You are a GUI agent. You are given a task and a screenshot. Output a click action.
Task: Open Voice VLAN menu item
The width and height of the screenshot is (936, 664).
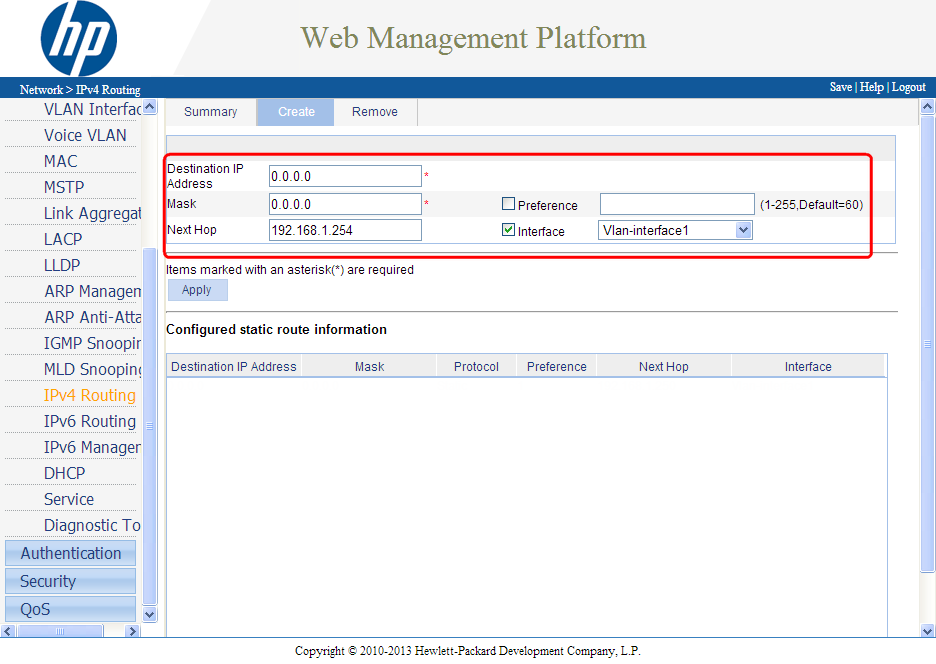[x=85, y=136]
